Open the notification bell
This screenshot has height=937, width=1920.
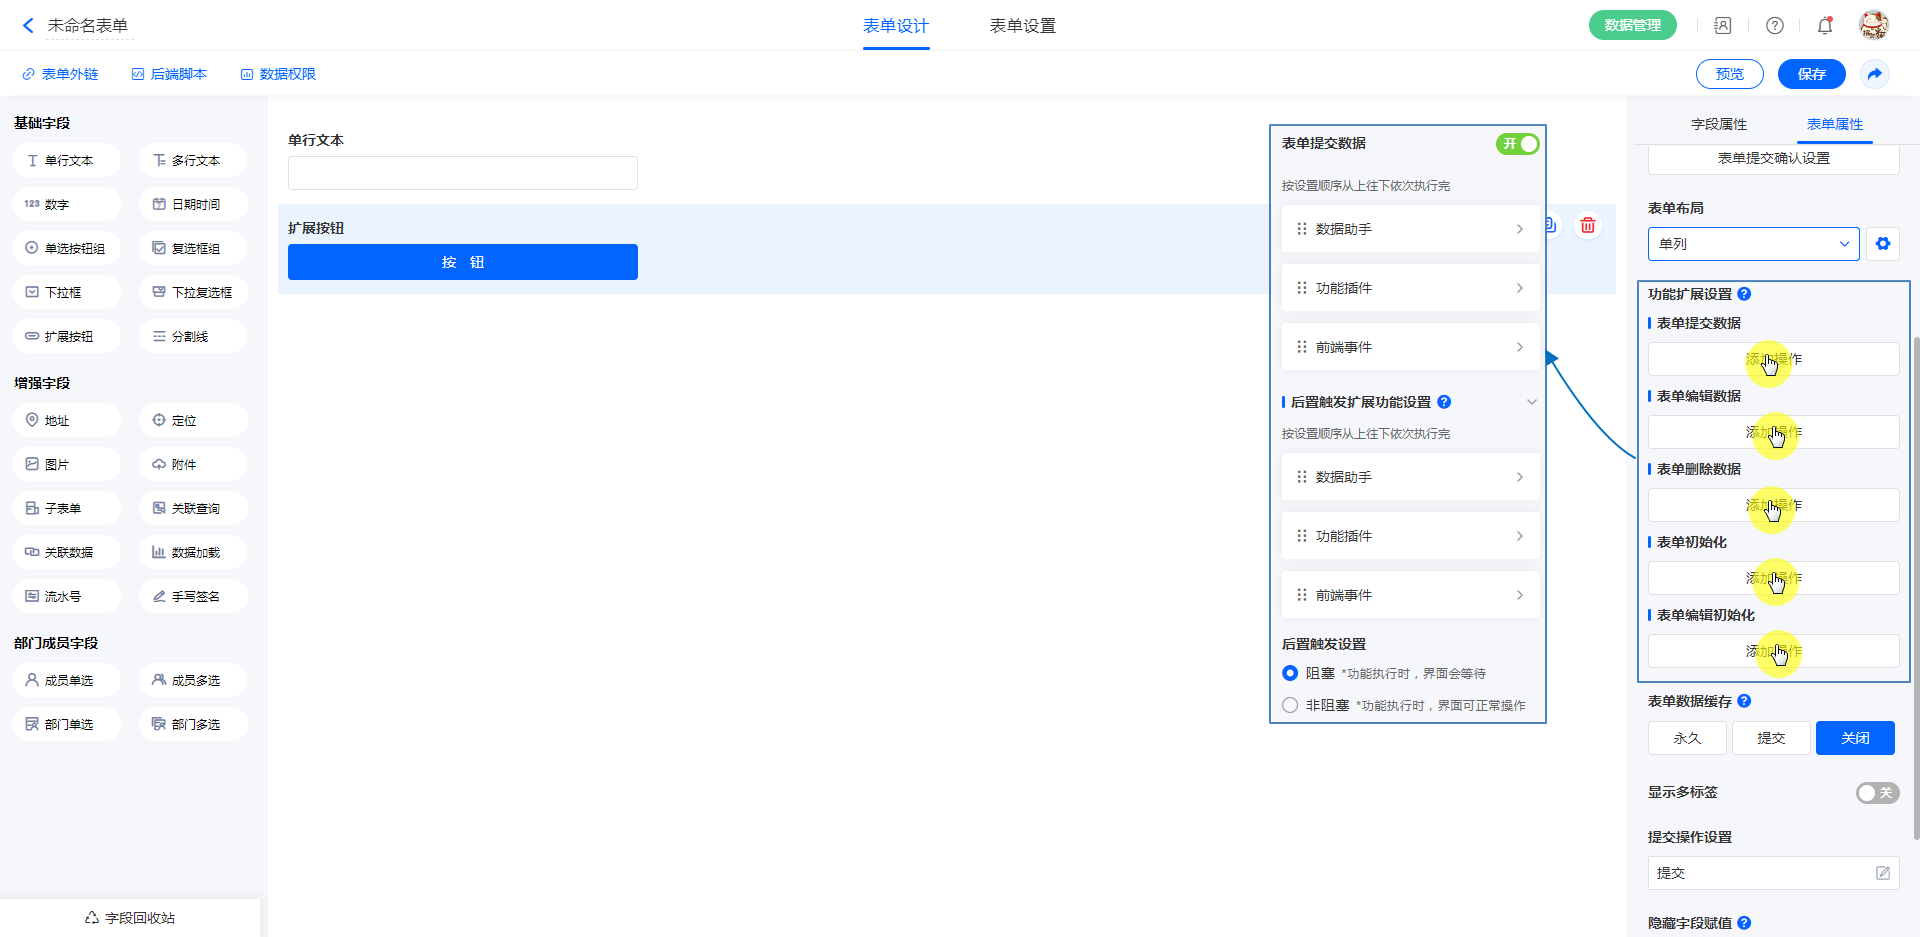pyautogui.click(x=1825, y=26)
